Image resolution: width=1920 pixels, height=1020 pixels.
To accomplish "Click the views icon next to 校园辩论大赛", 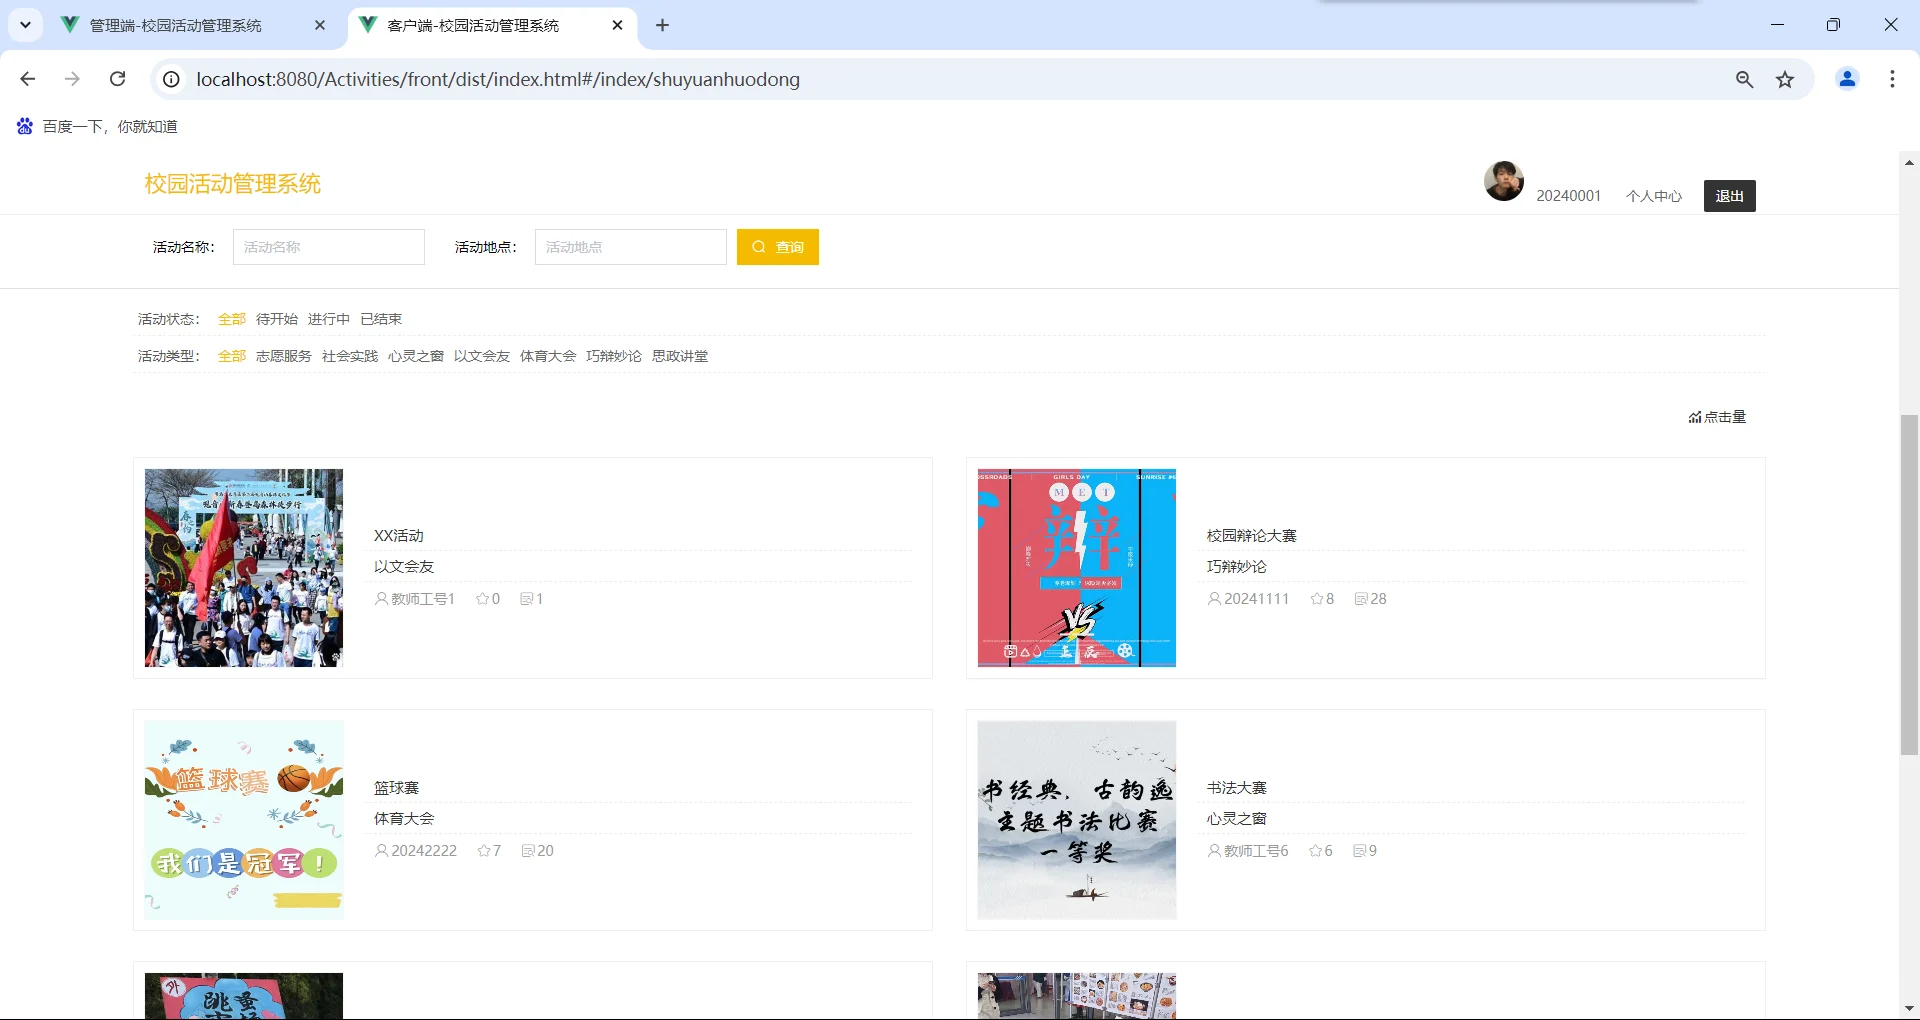I will [x=1361, y=598].
